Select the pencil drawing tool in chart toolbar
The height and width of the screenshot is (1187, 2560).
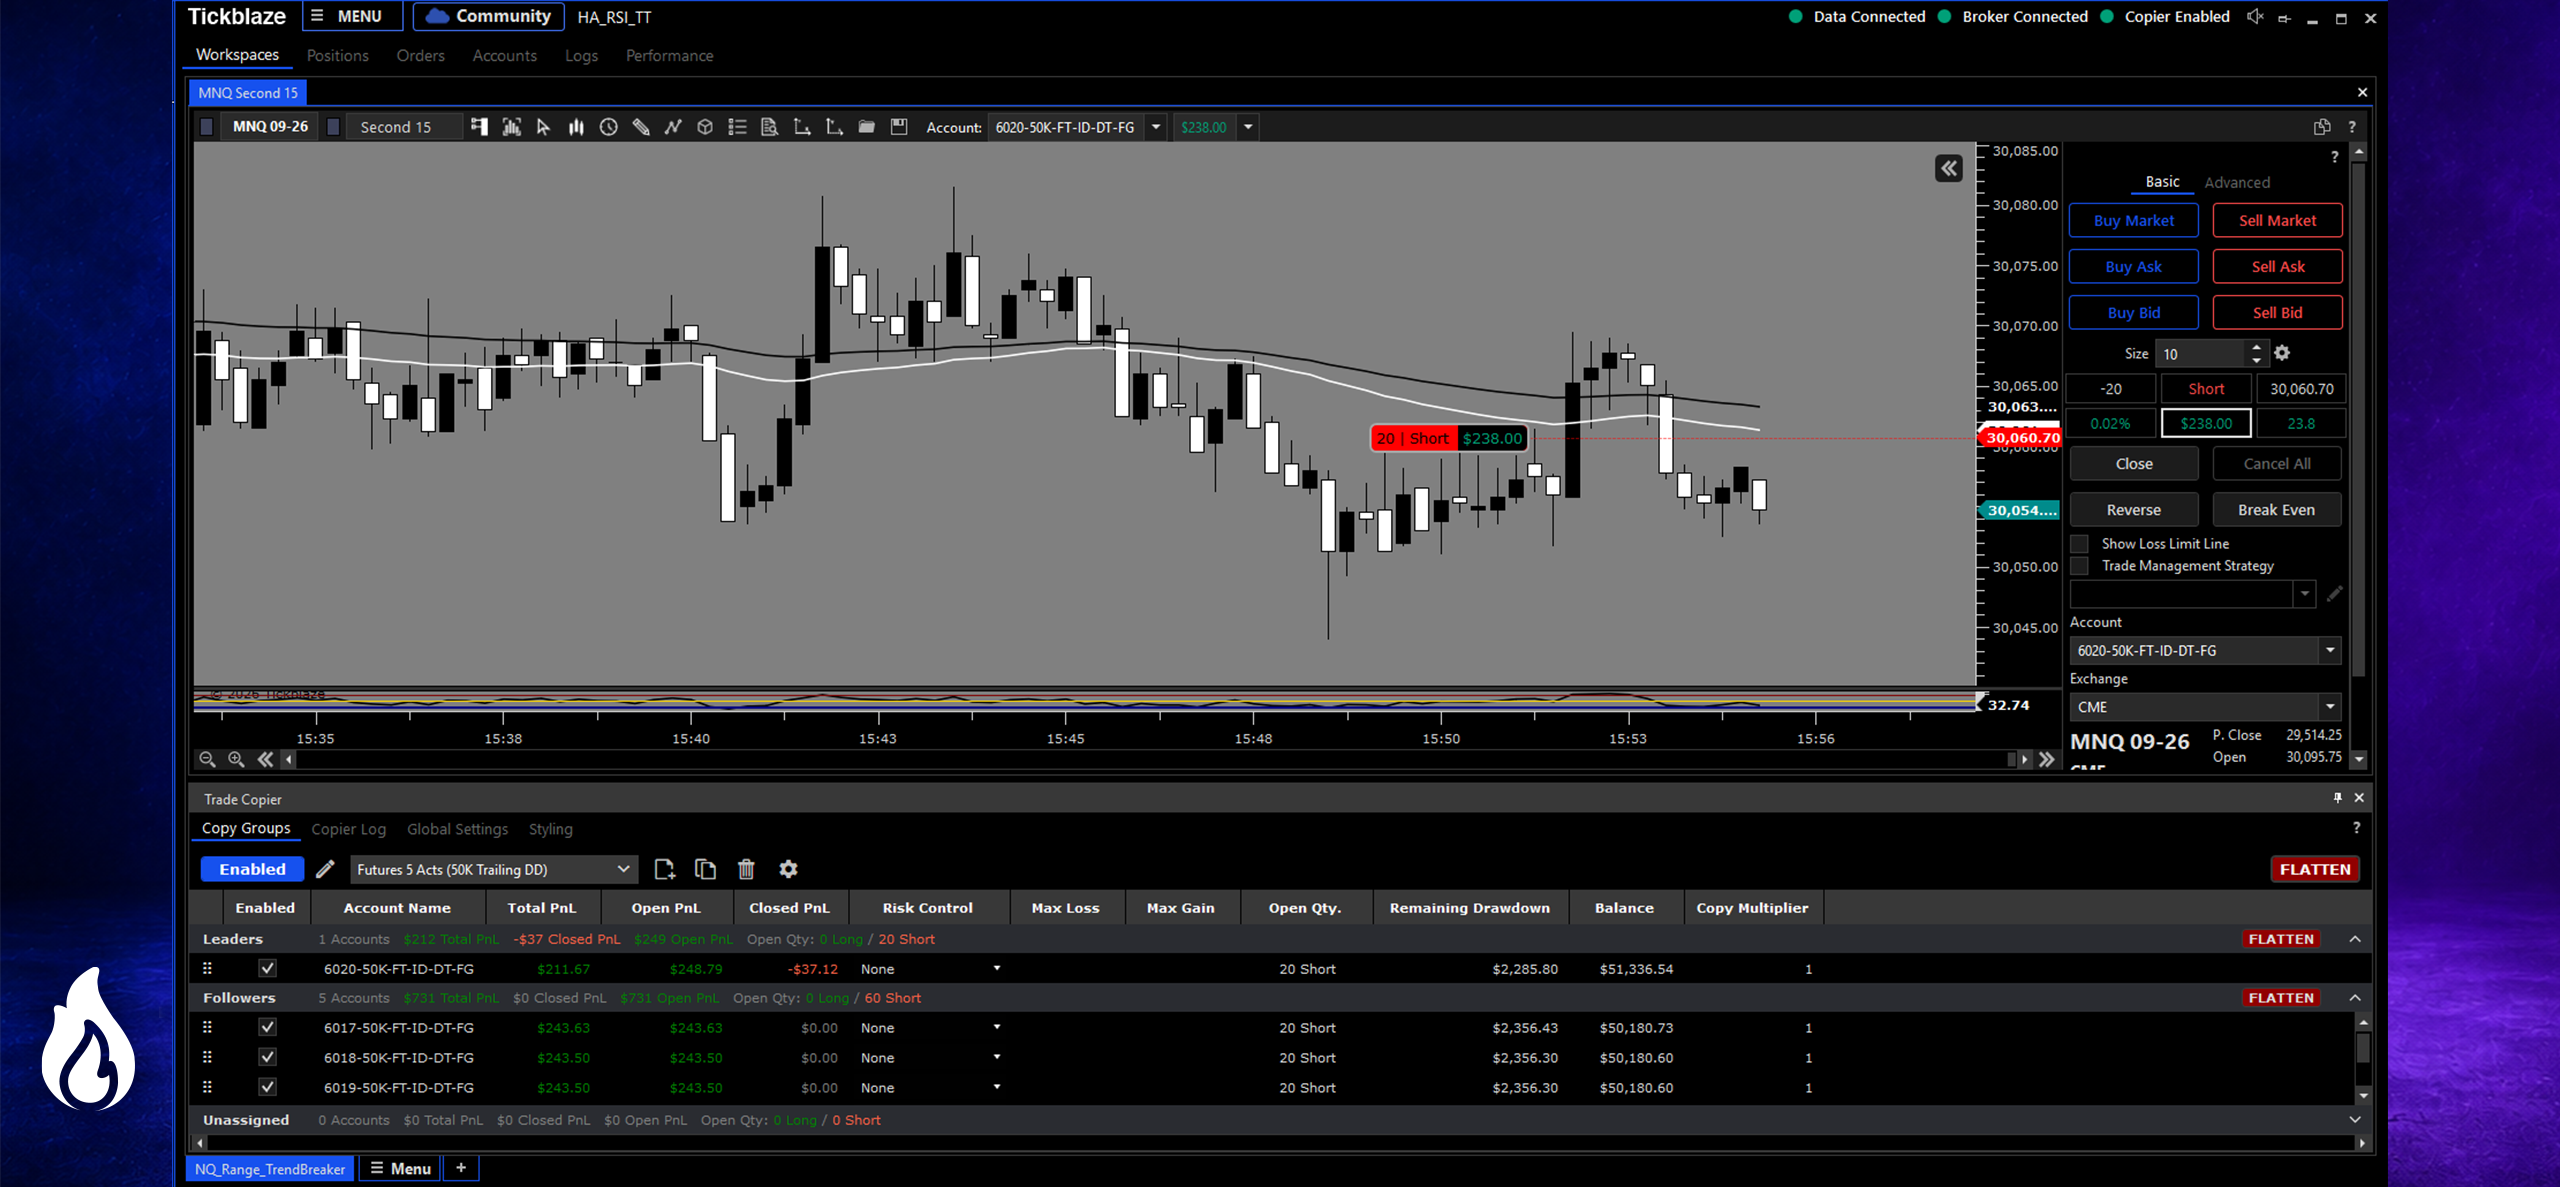[641, 127]
